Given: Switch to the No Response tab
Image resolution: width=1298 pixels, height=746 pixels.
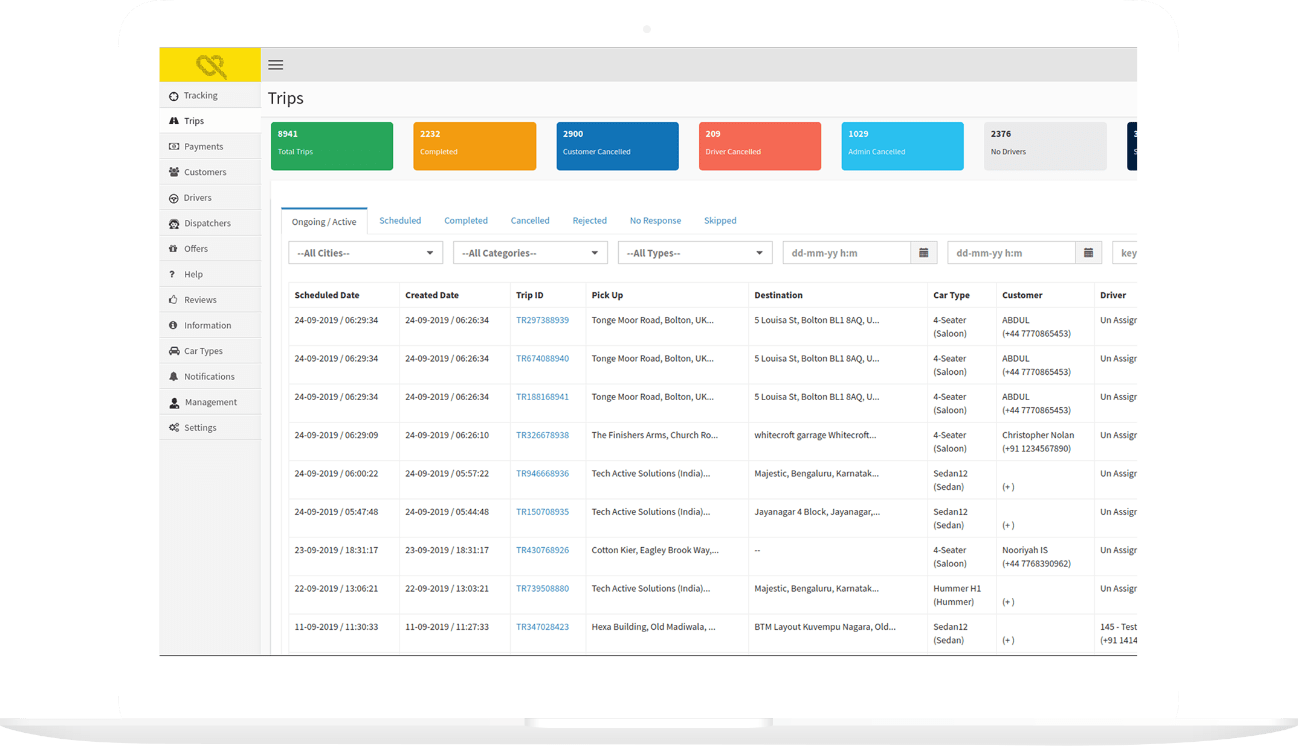Looking at the screenshot, I should click(656, 221).
